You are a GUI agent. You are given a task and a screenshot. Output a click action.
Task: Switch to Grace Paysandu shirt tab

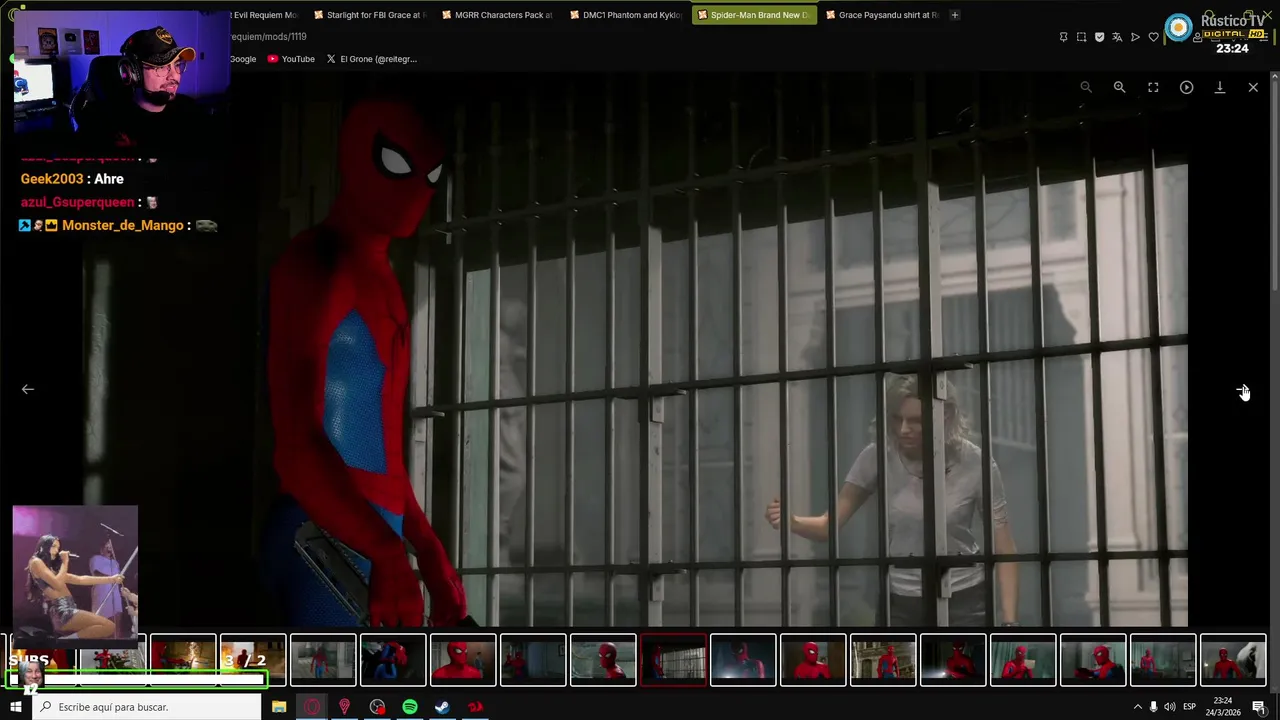coord(881,15)
